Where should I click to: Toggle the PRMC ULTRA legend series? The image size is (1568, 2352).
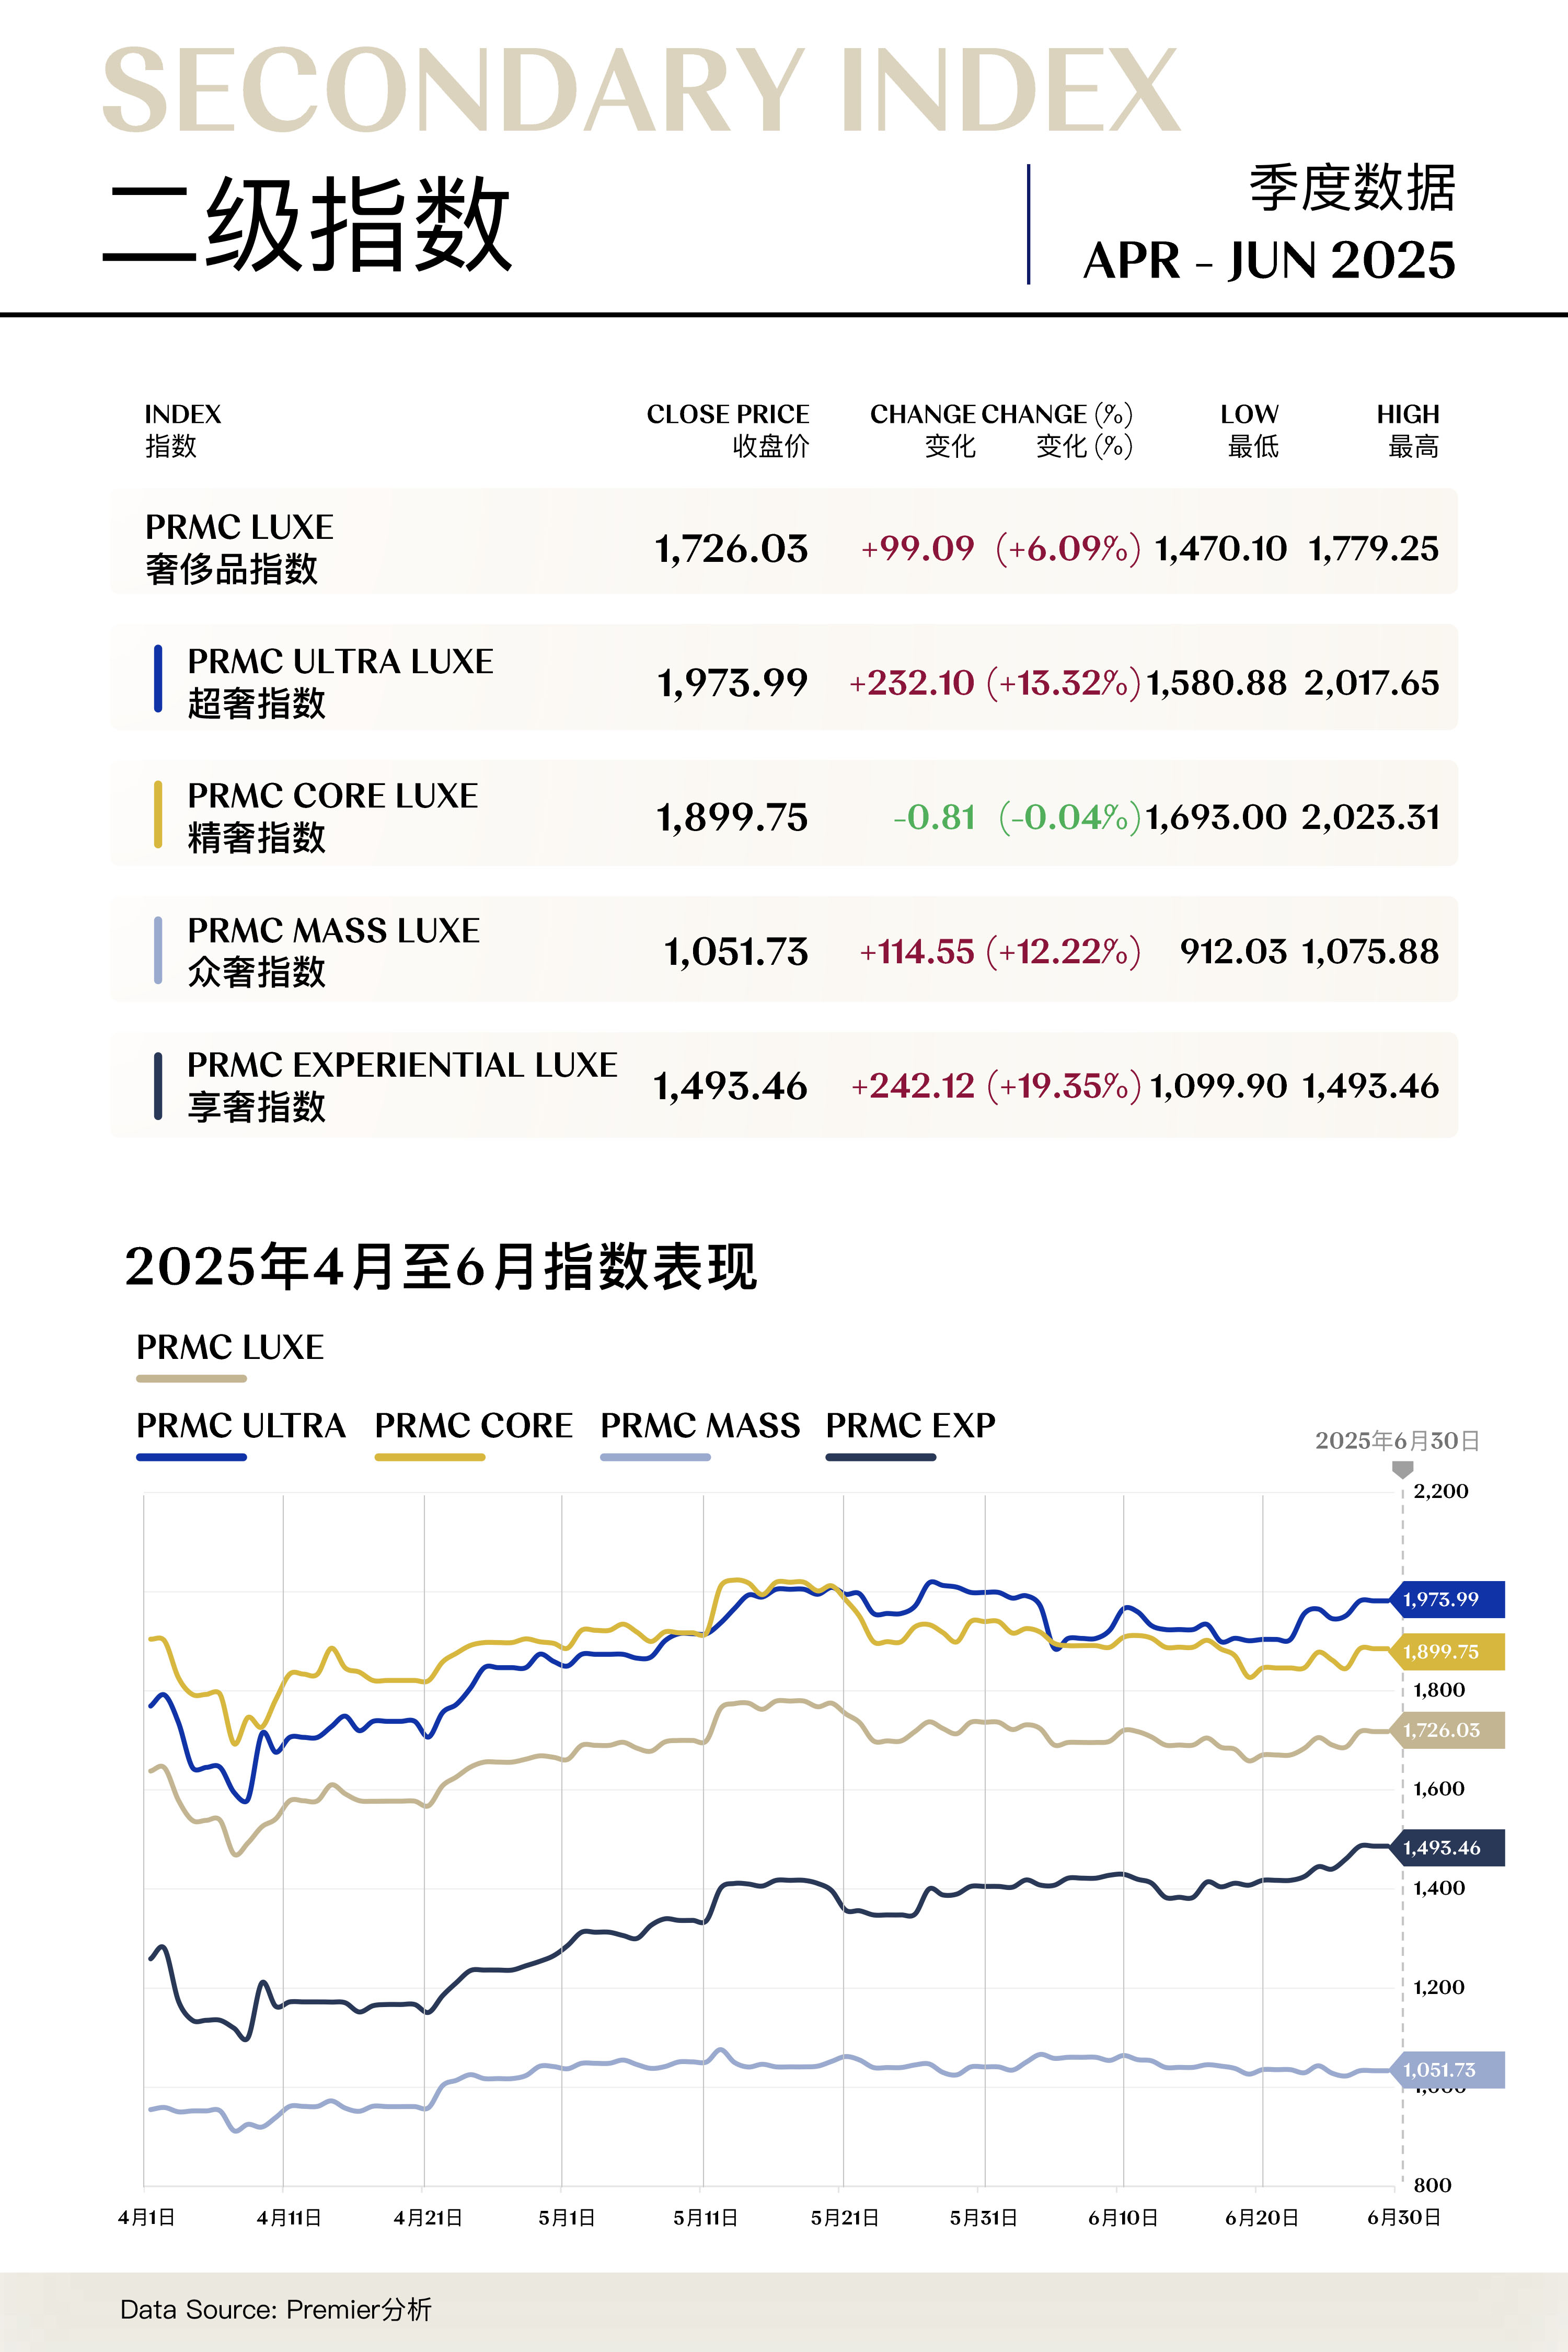pyautogui.click(x=240, y=1426)
